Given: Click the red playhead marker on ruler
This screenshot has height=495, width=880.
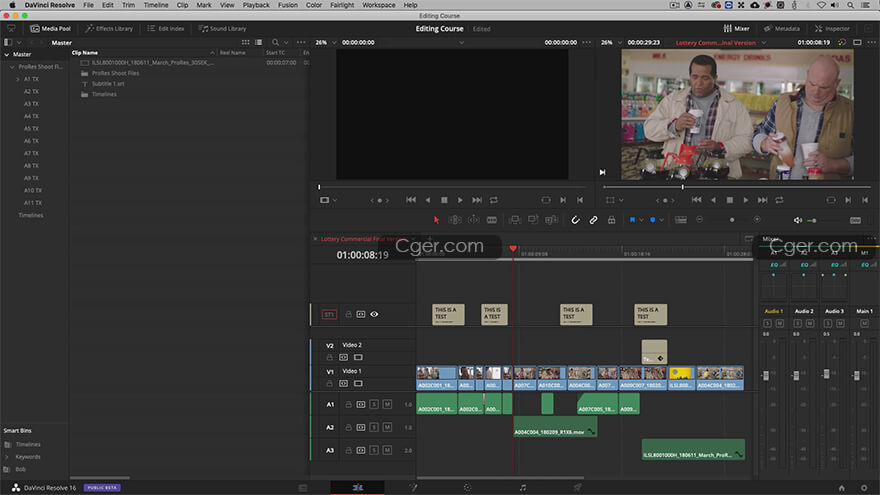Looking at the screenshot, I should click(x=513, y=248).
